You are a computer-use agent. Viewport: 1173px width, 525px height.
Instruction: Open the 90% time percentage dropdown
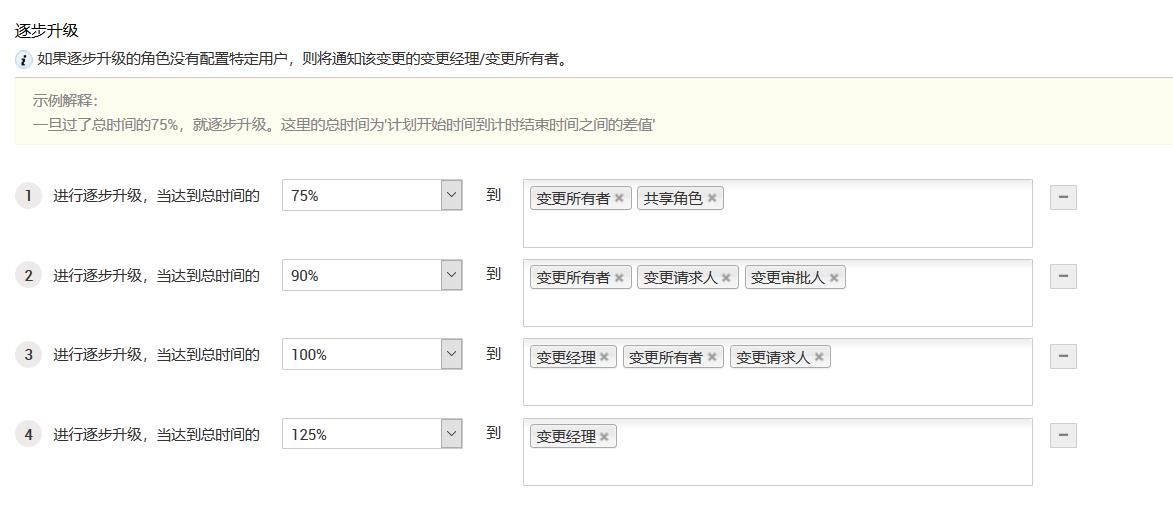[451, 275]
